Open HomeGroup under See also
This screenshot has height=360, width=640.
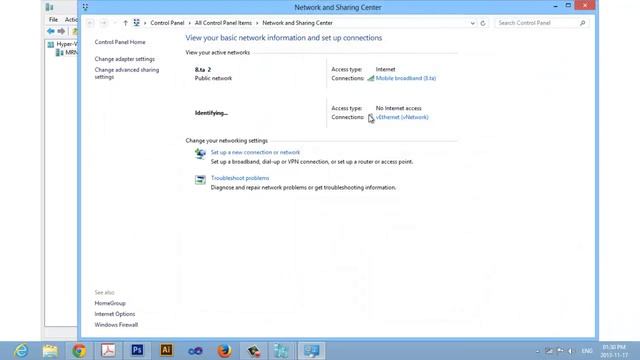point(110,303)
